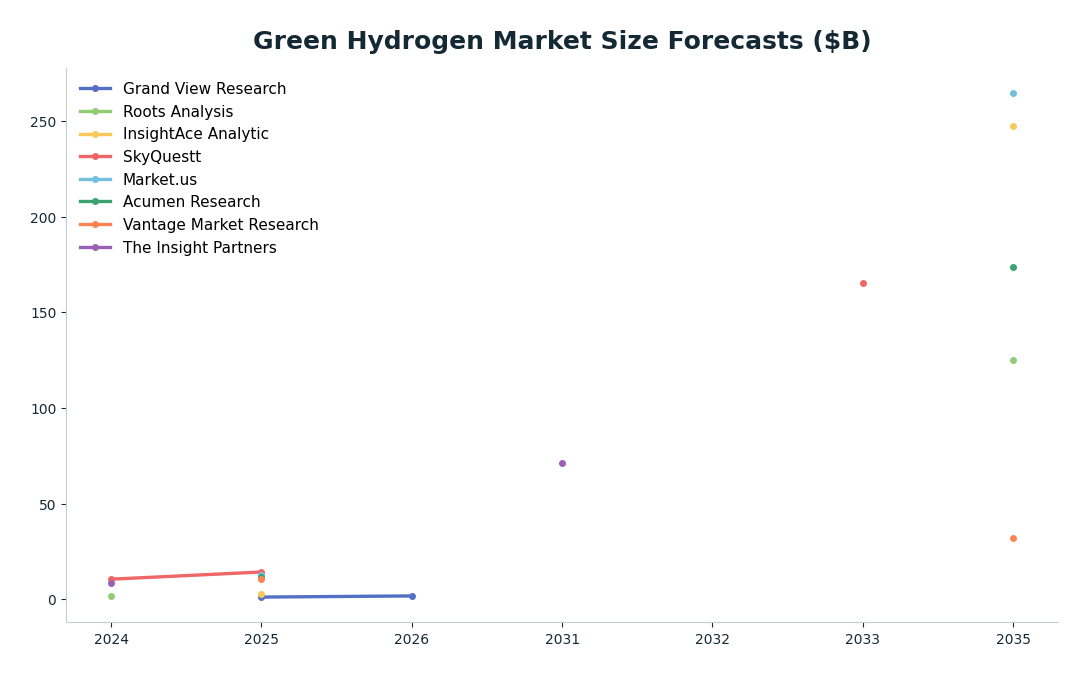Click the 2026 x-axis label
1088x676 pixels.
pos(411,639)
